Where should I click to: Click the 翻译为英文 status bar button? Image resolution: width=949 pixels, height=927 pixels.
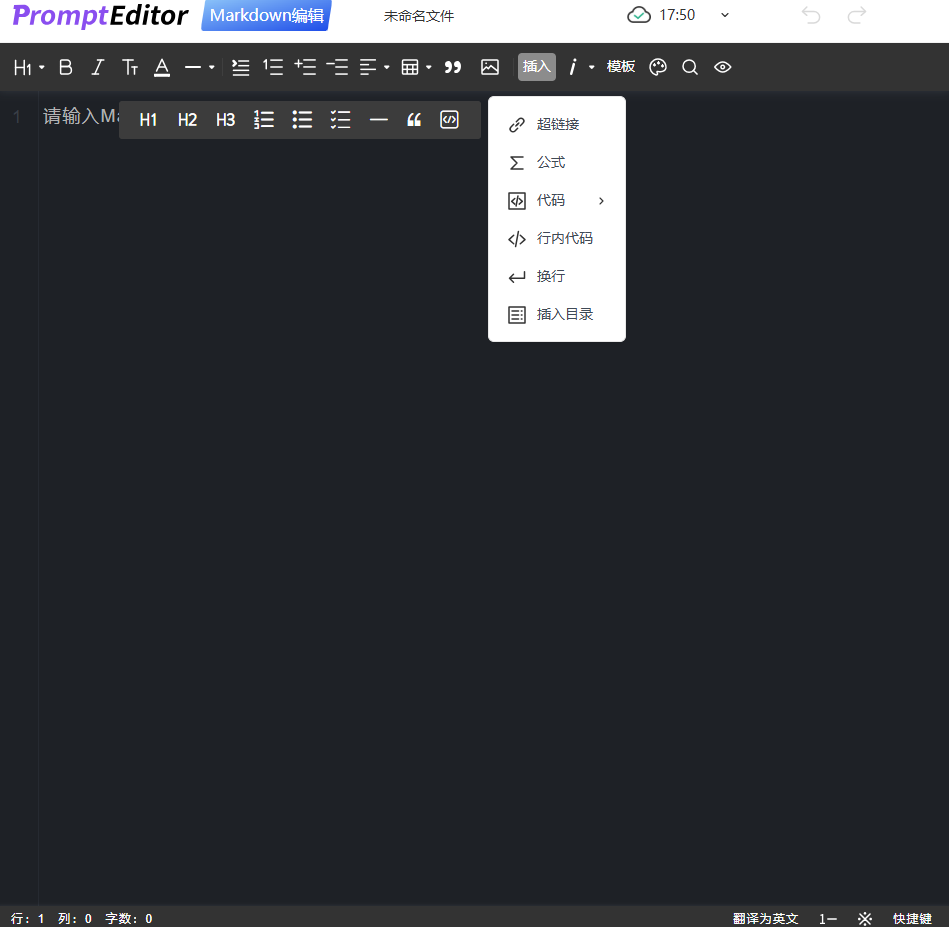click(765, 918)
